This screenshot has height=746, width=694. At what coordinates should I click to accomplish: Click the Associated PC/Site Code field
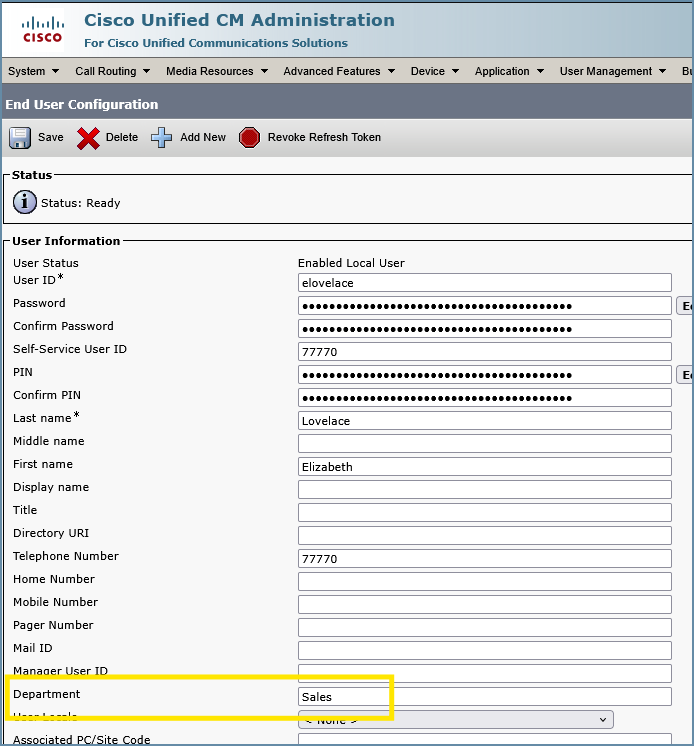pyautogui.click(x=485, y=739)
